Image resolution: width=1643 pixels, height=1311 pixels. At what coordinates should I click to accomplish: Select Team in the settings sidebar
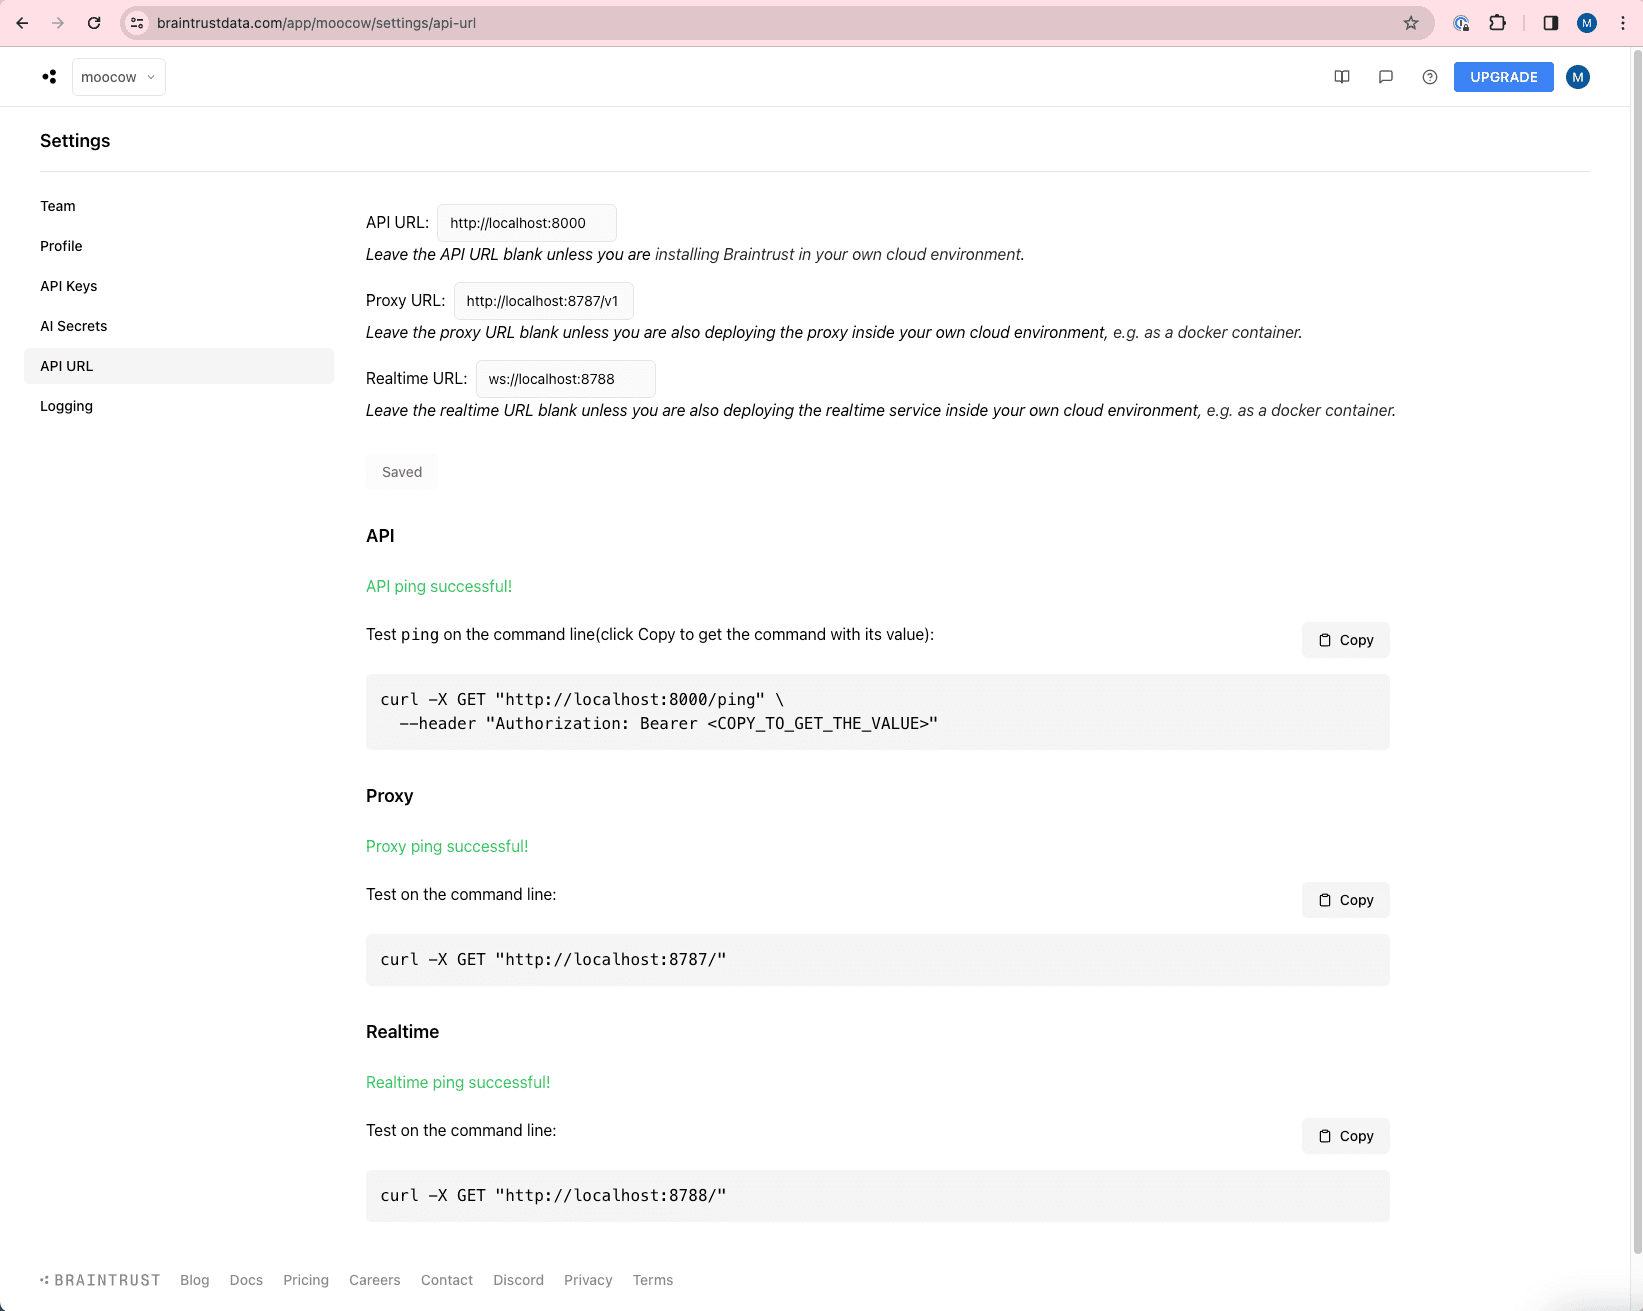(57, 206)
